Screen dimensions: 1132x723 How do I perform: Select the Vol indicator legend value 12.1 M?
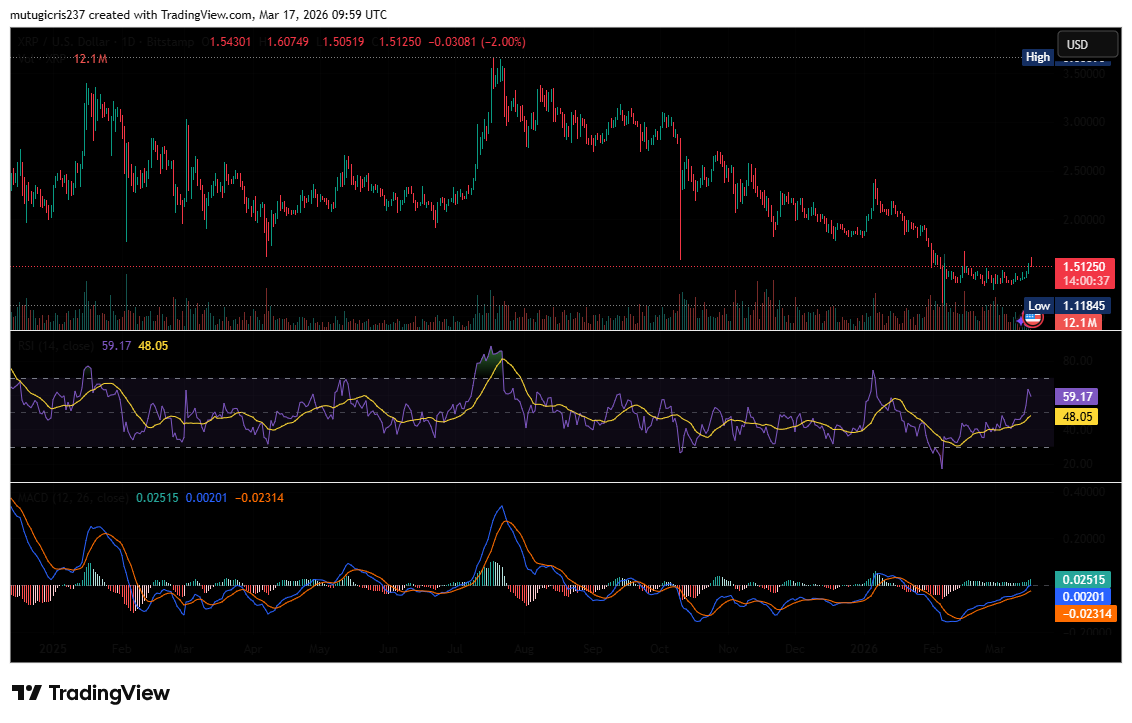click(90, 59)
